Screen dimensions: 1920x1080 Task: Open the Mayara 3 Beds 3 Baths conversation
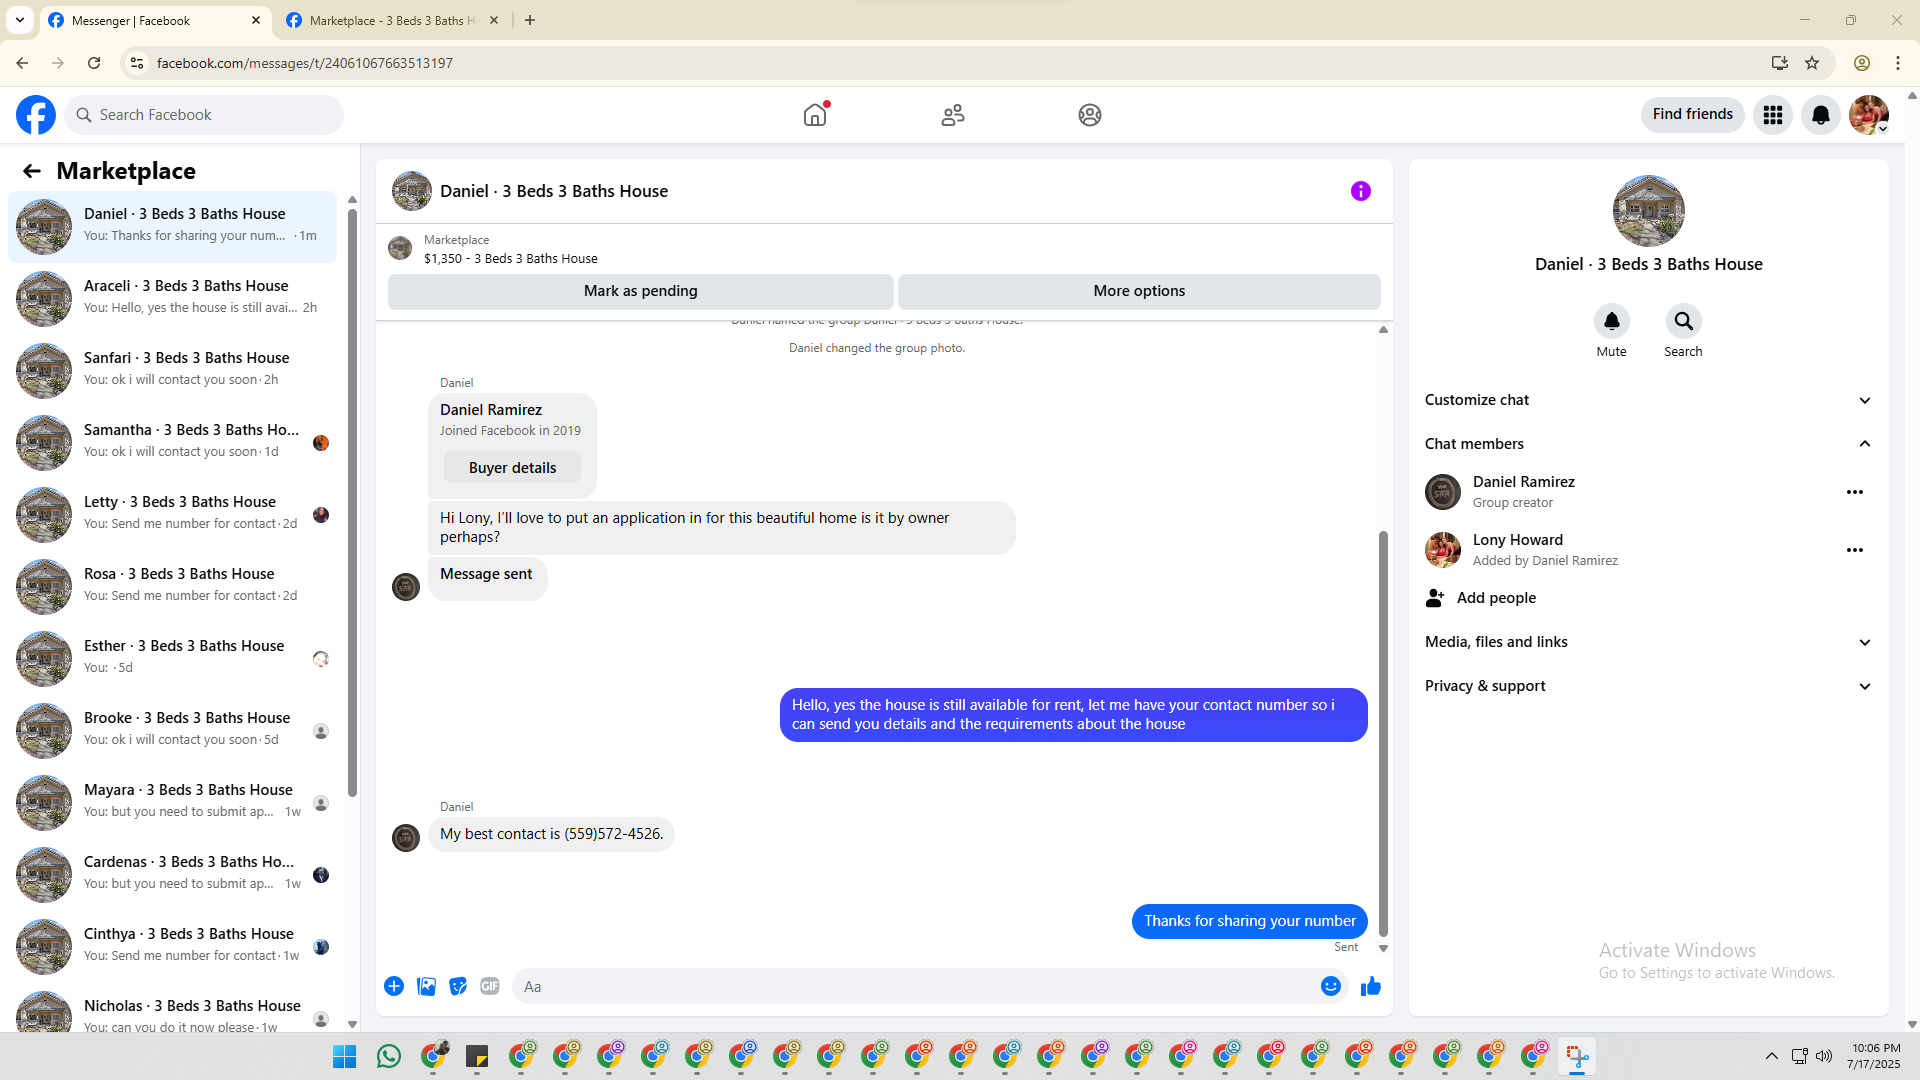click(x=173, y=802)
